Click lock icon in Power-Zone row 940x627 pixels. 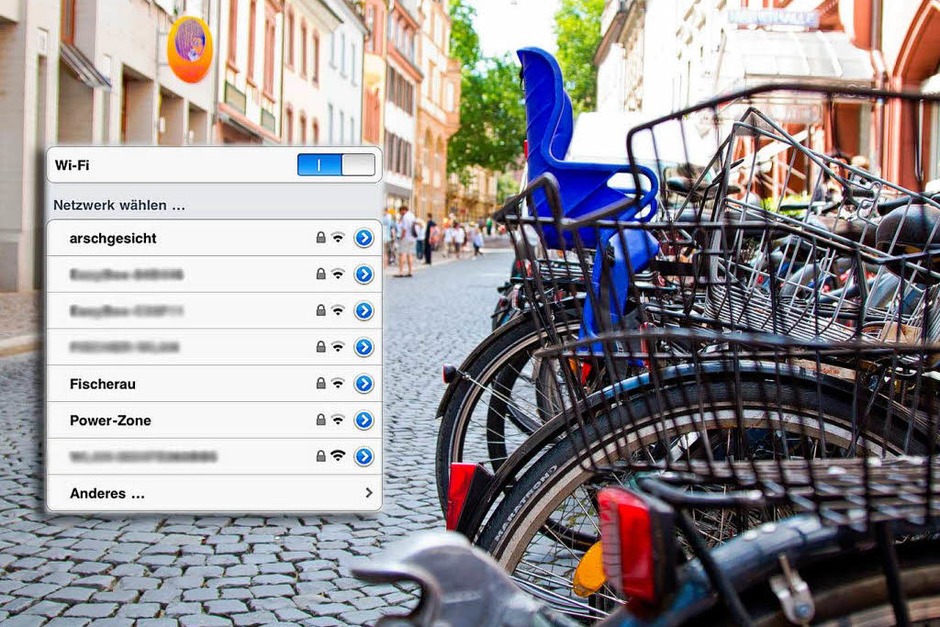[321, 420]
